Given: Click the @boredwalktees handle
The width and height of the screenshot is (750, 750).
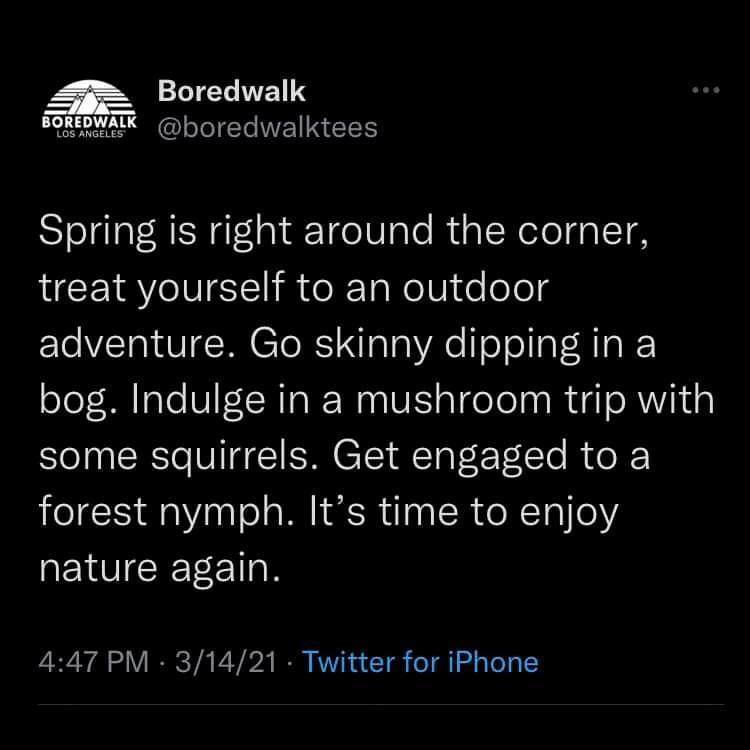Looking at the screenshot, I should [267, 128].
